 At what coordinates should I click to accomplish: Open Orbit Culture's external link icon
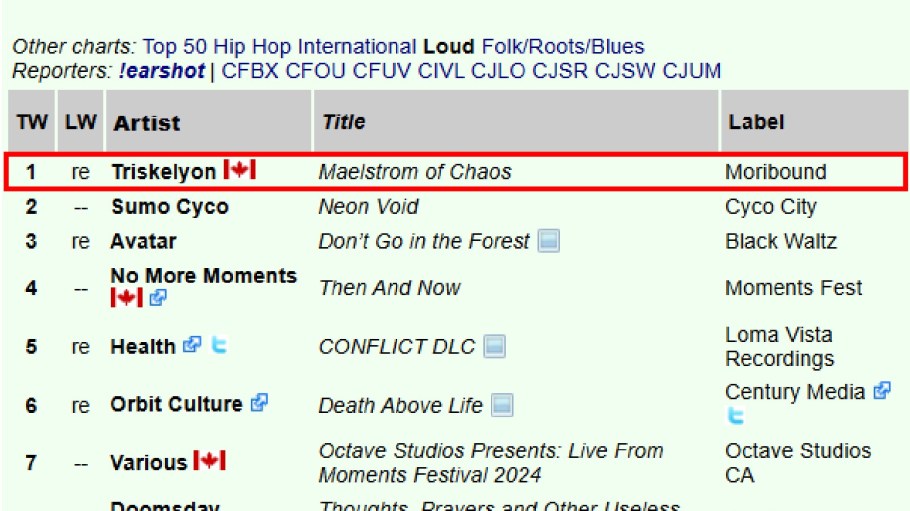[x=259, y=403]
